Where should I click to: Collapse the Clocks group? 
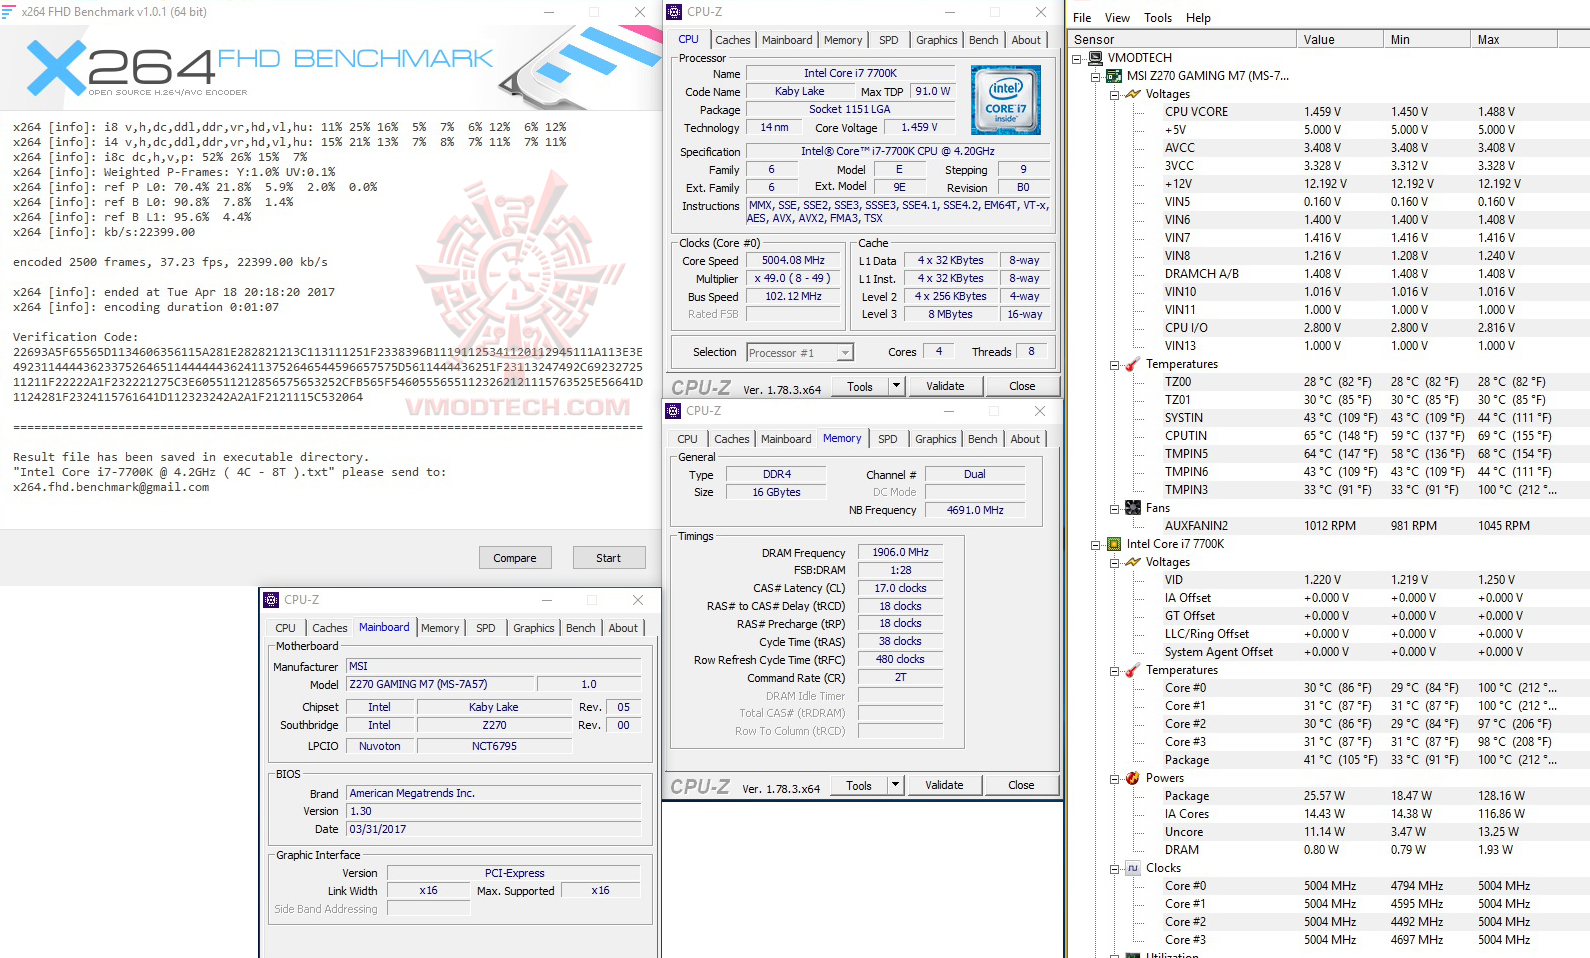pos(1114,869)
